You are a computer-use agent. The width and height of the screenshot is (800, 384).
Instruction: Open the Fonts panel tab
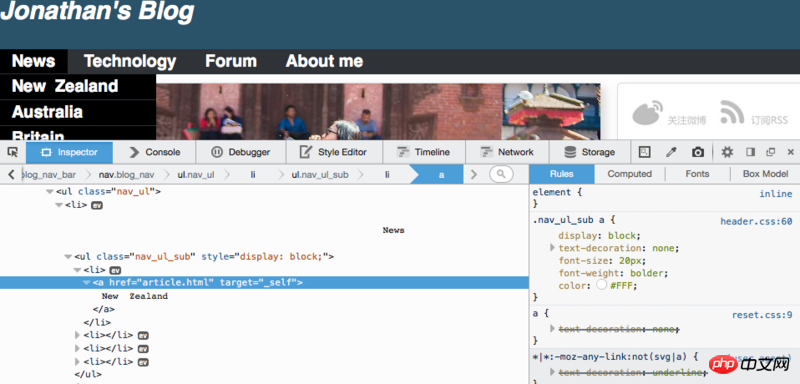pyautogui.click(x=697, y=174)
